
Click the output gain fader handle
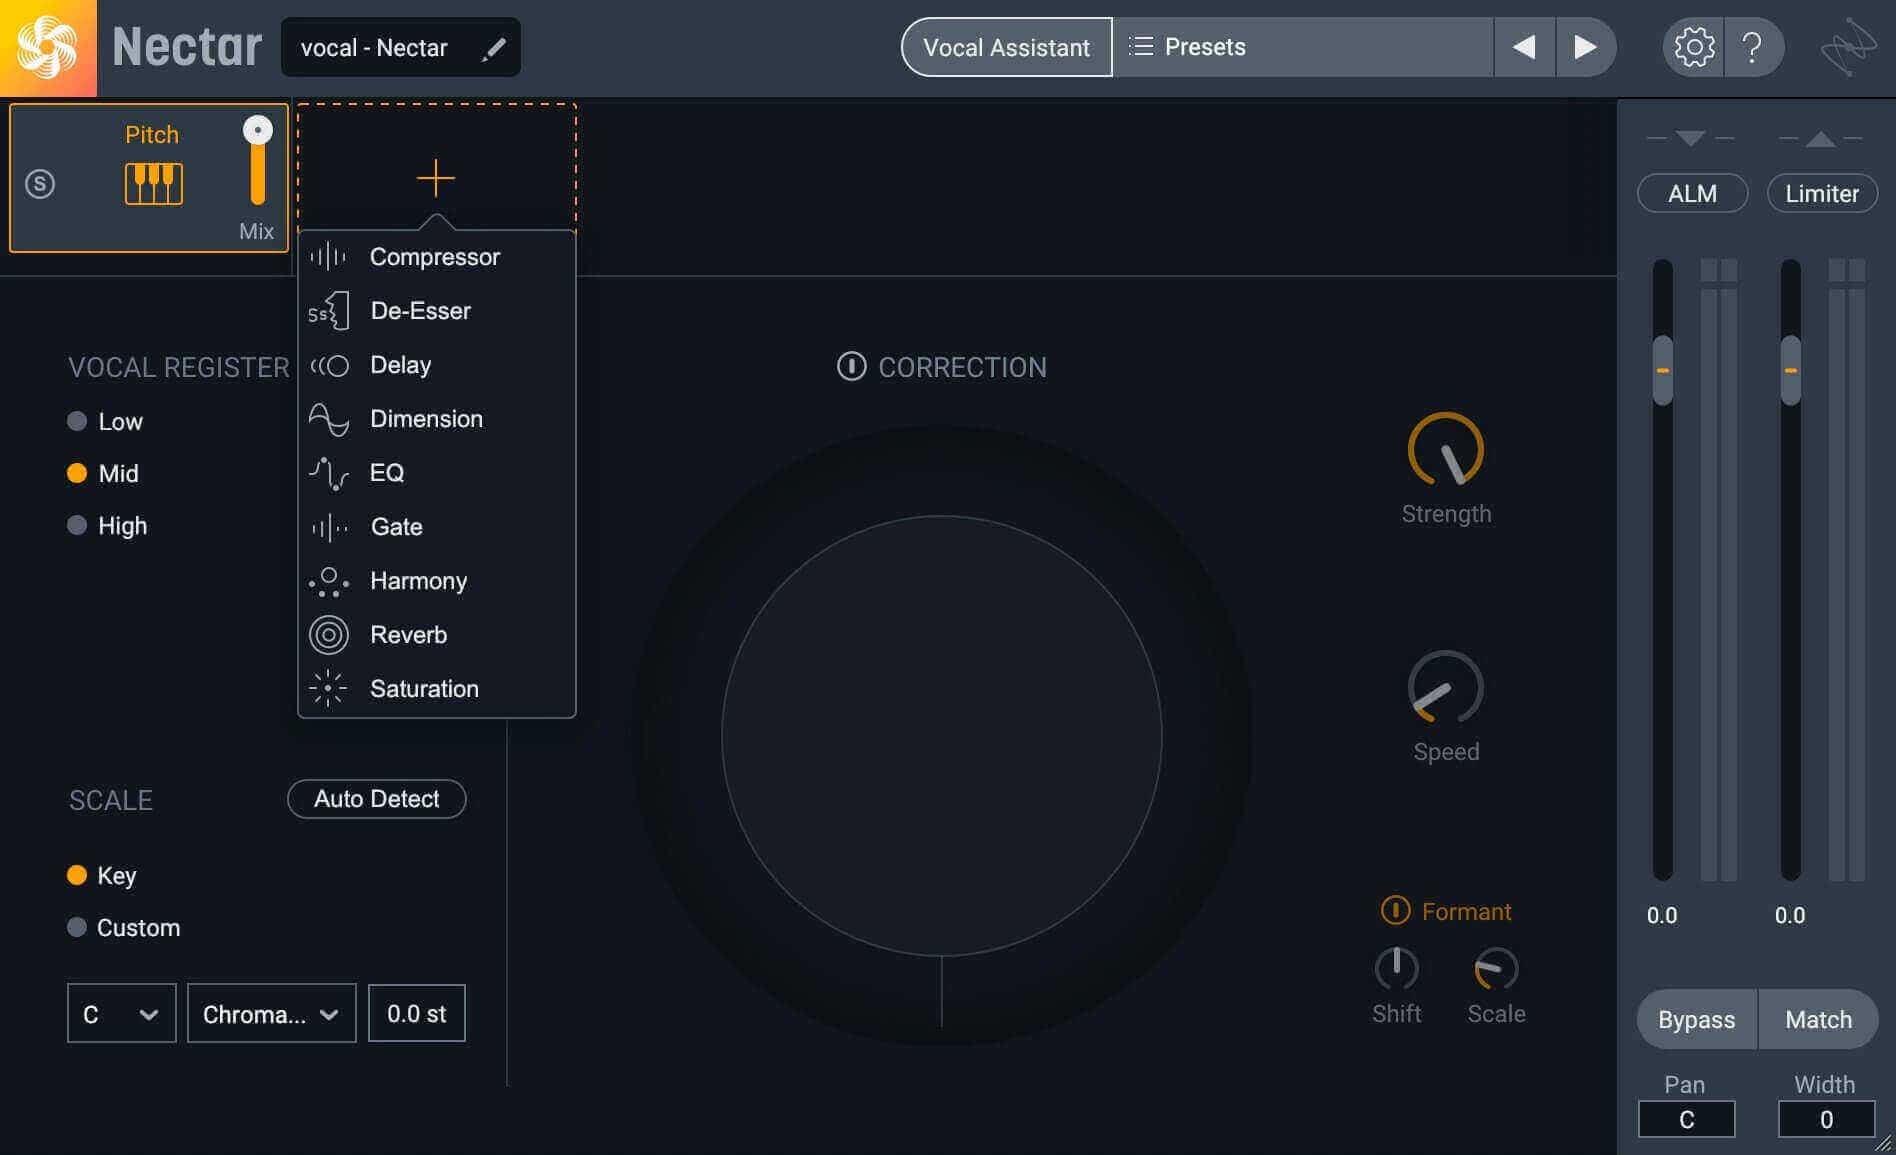coord(1790,370)
